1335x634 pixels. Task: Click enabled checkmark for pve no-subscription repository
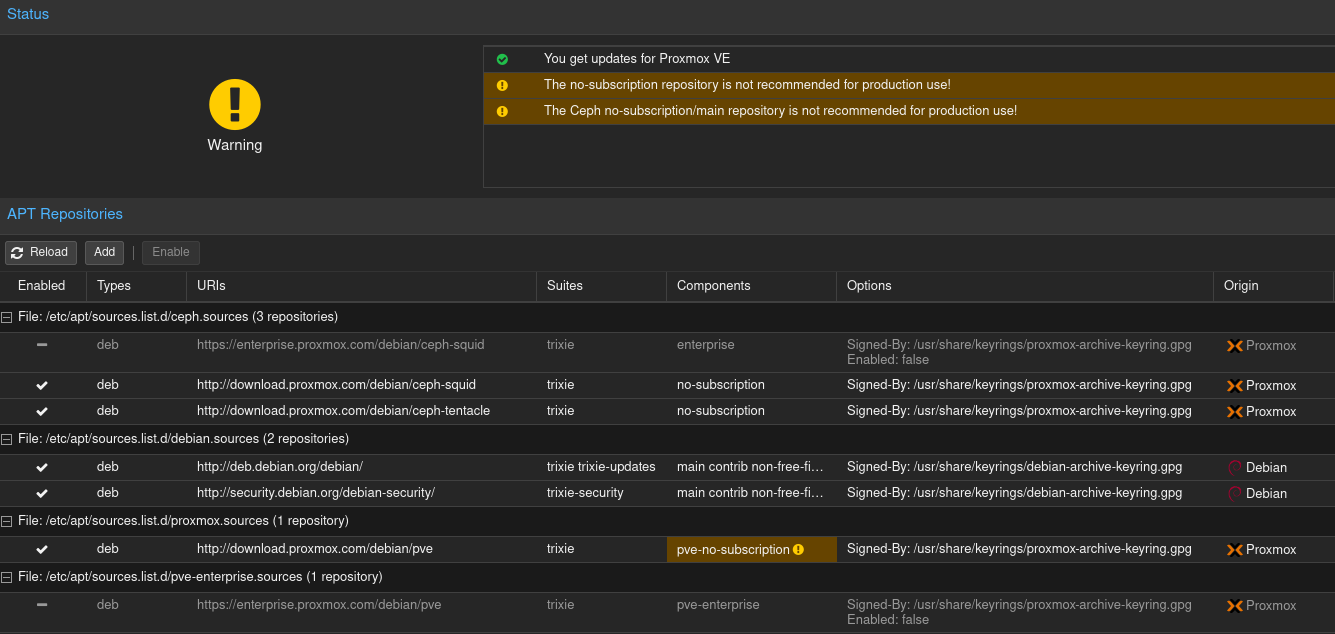click(x=42, y=549)
